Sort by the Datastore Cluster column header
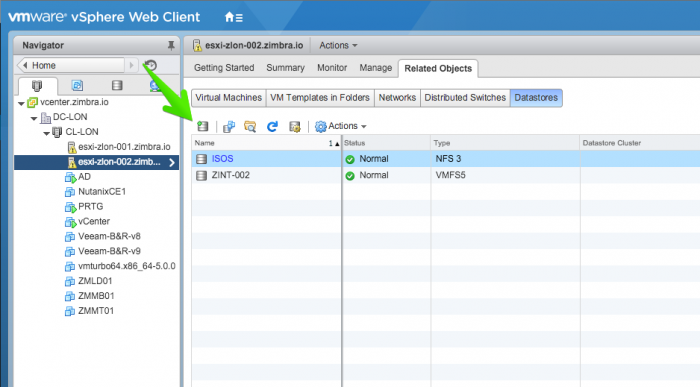Image resolution: width=700 pixels, height=387 pixels. [640, 143]
